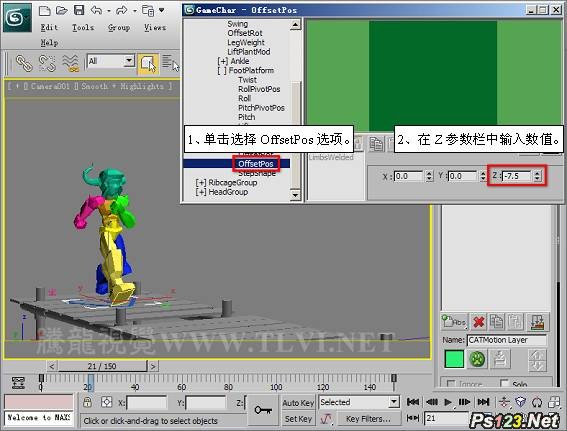The image size is (567, 431).
Task: Open the All selection filter dropdown
Action: click(x=129, y=61)
